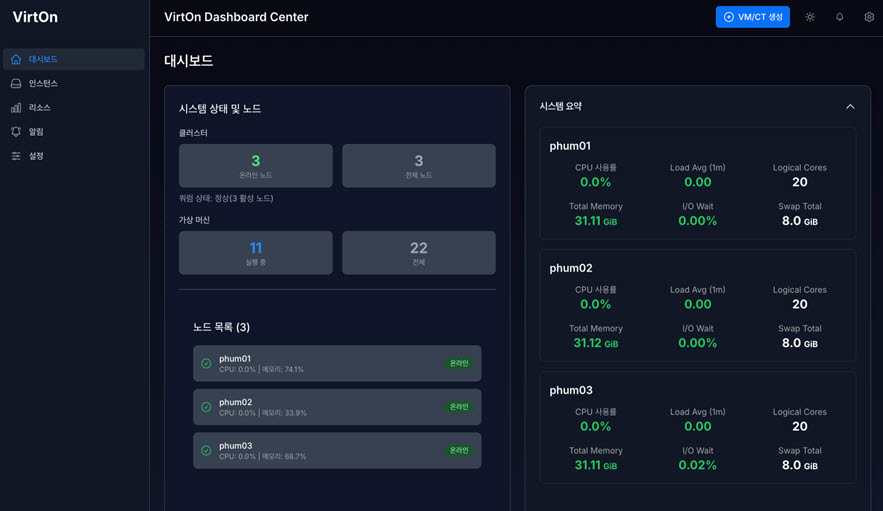Click the 리소스 bar chart icon
883x511 pixels.
click(x=16, y=108)
